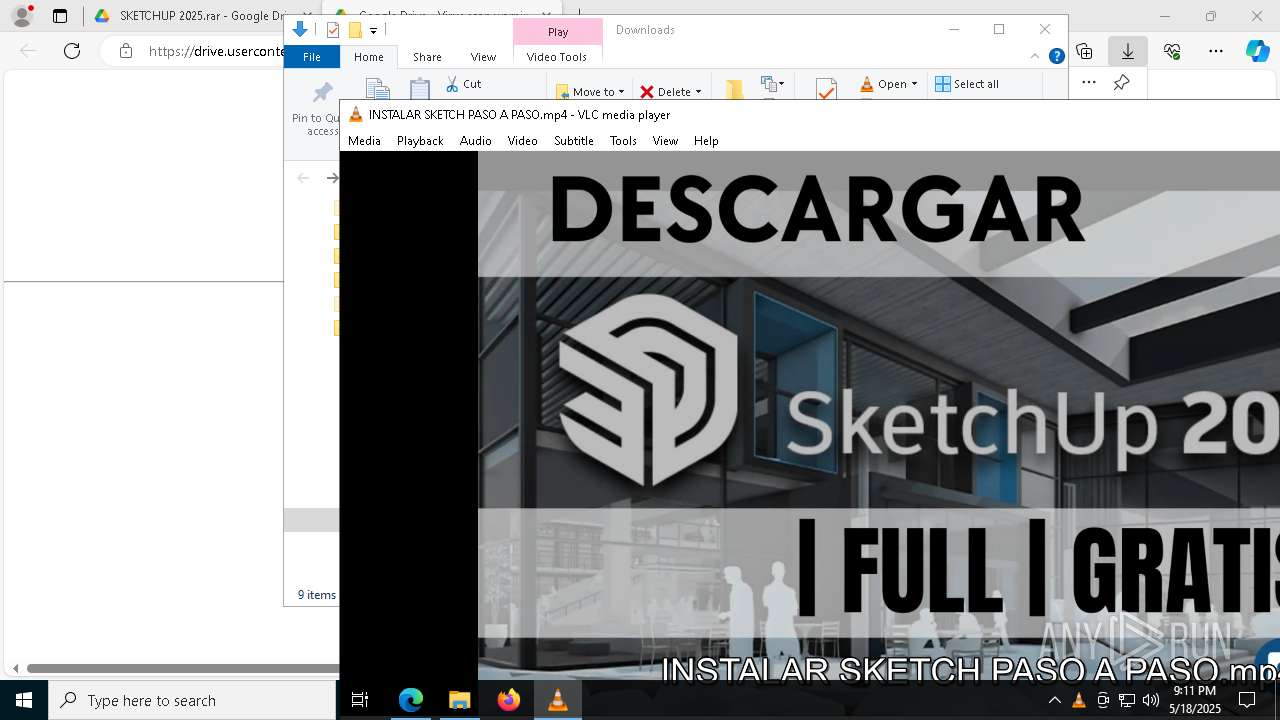Click the Pin to Quick access icon

(322, 93)
